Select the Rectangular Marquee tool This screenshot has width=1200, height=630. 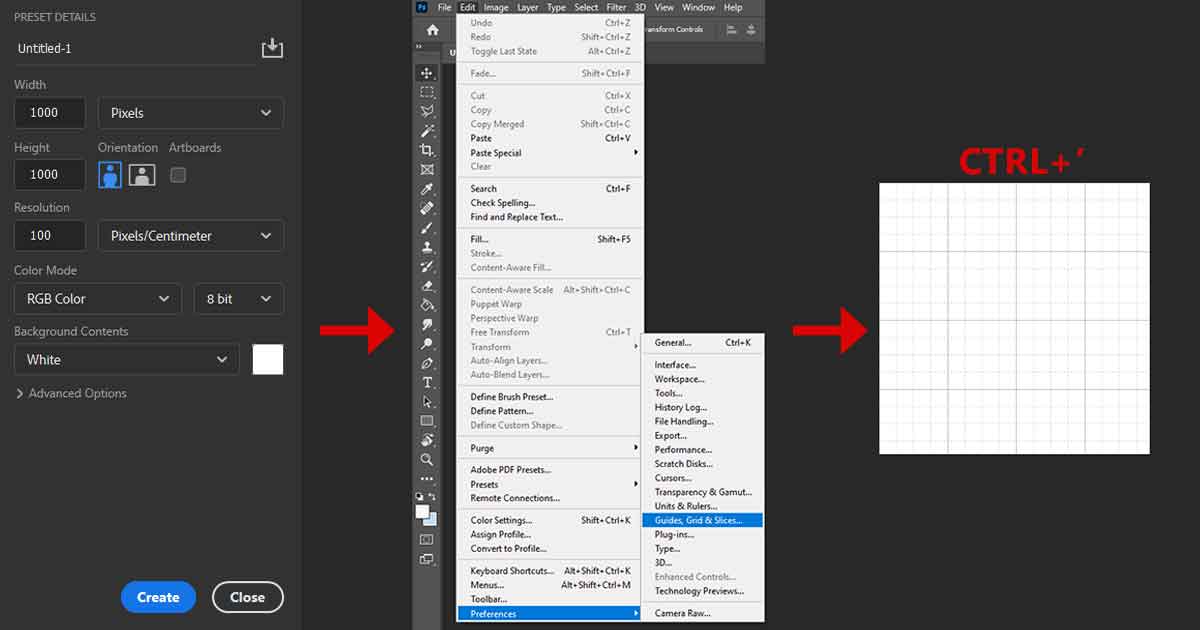pos(427,92)
